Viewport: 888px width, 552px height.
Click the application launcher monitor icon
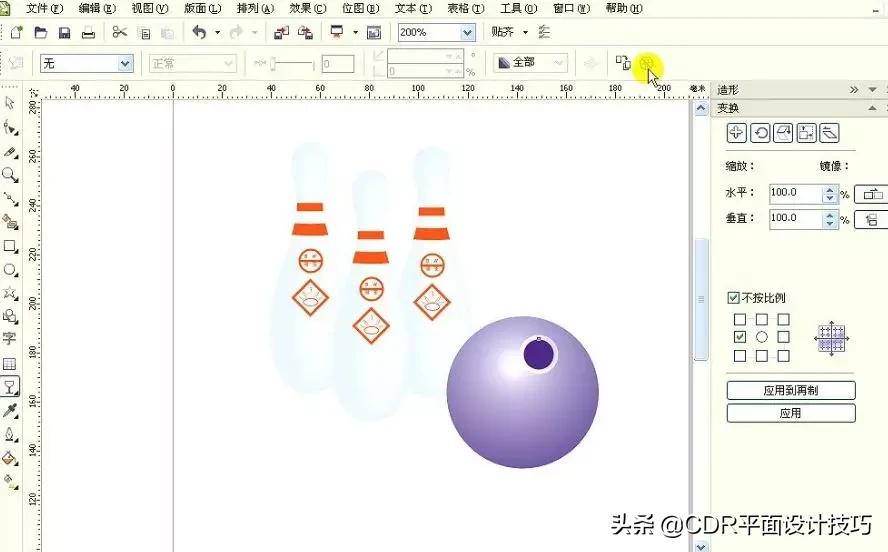337,32
